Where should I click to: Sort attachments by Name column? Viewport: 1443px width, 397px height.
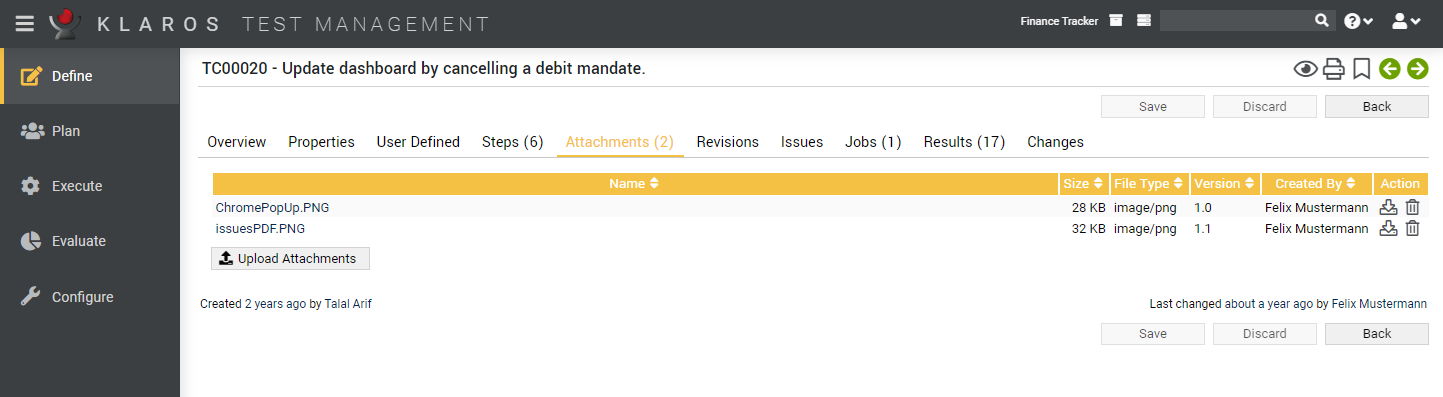[634, 183]
